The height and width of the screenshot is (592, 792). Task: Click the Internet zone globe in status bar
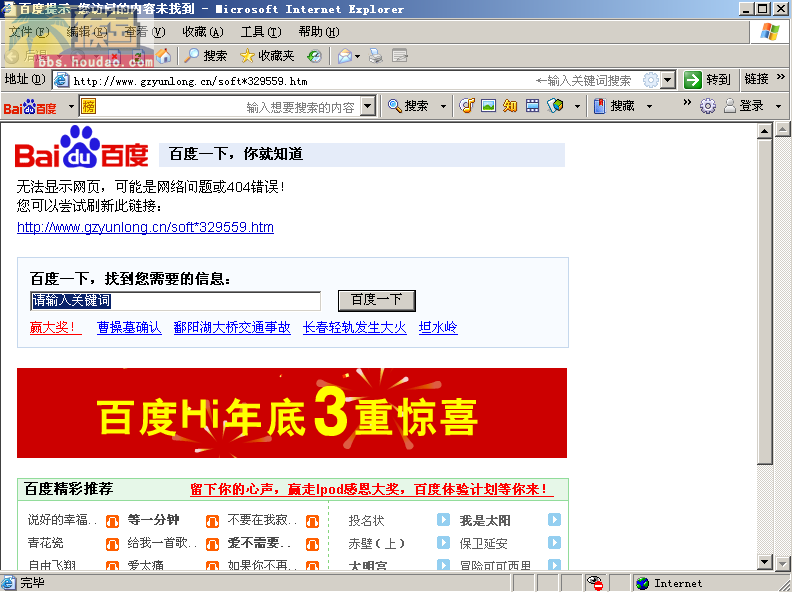point(642,583)
